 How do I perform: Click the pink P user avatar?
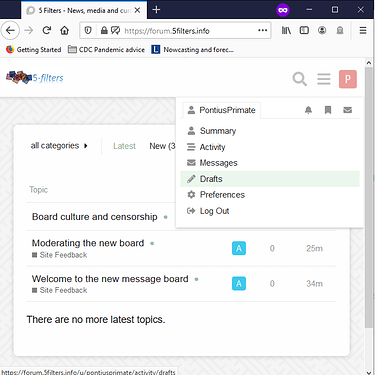[348, 79]
